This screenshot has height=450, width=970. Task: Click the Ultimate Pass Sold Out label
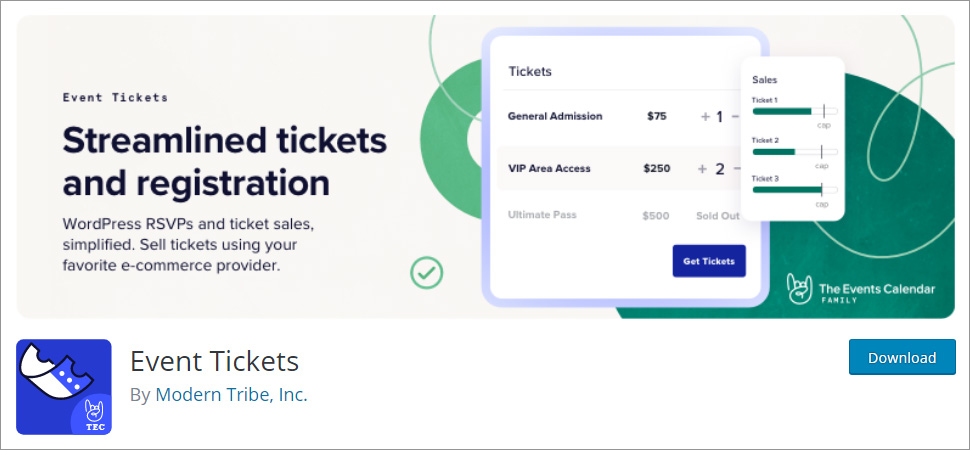(x=717, y=215)
